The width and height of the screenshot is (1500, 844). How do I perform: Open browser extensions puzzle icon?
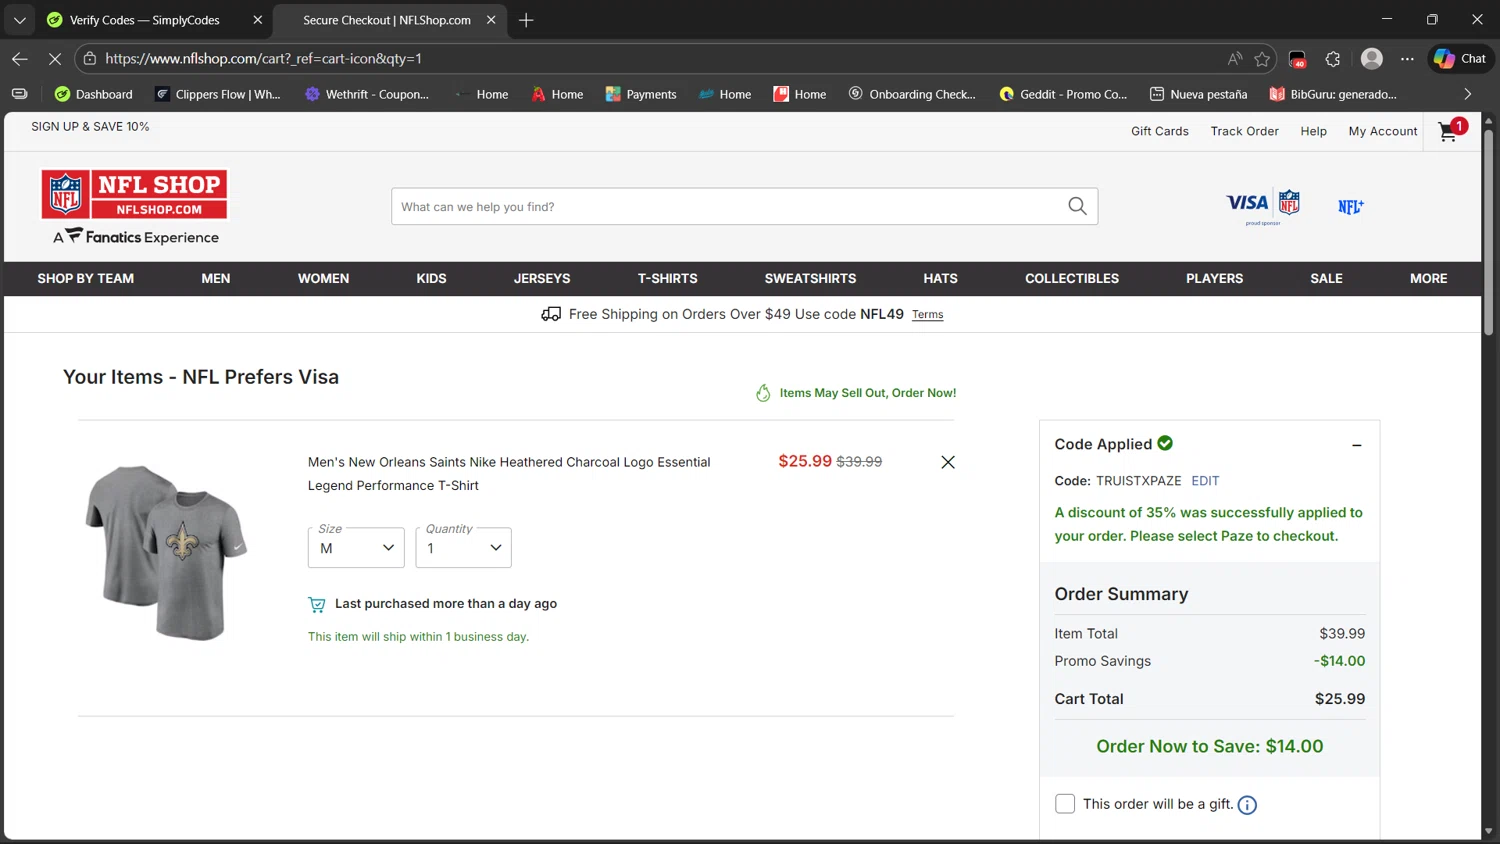click(x=1333, y=59)
